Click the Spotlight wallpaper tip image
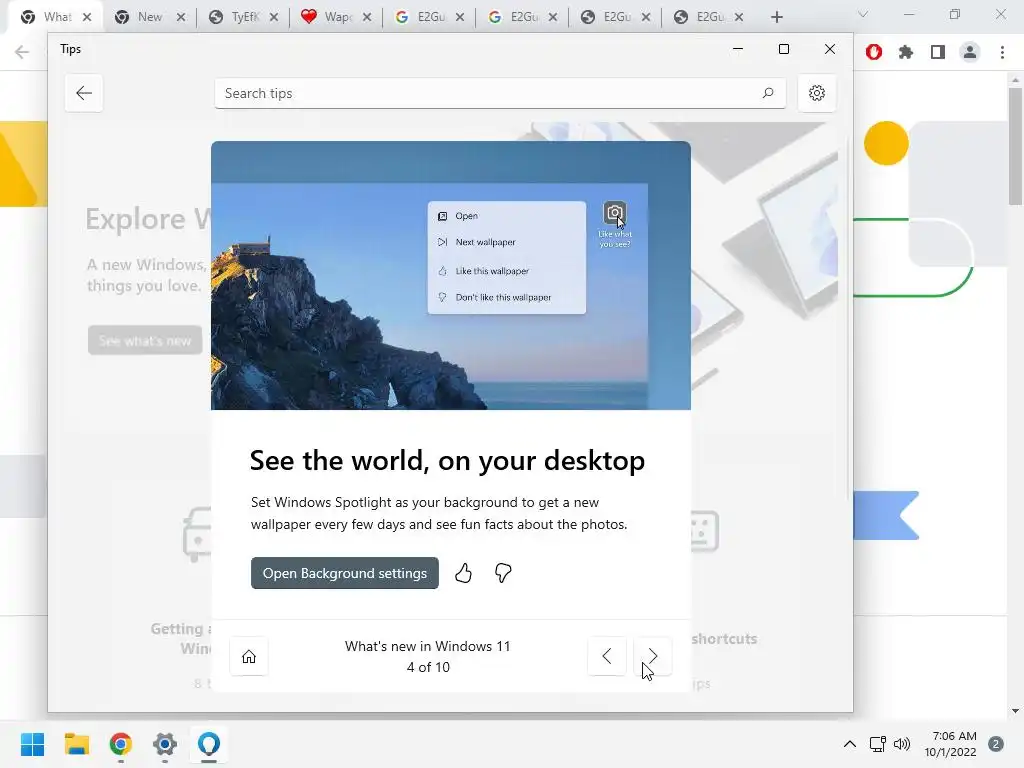The width and height of the screenshot is (1024, 768). (451, 276)
